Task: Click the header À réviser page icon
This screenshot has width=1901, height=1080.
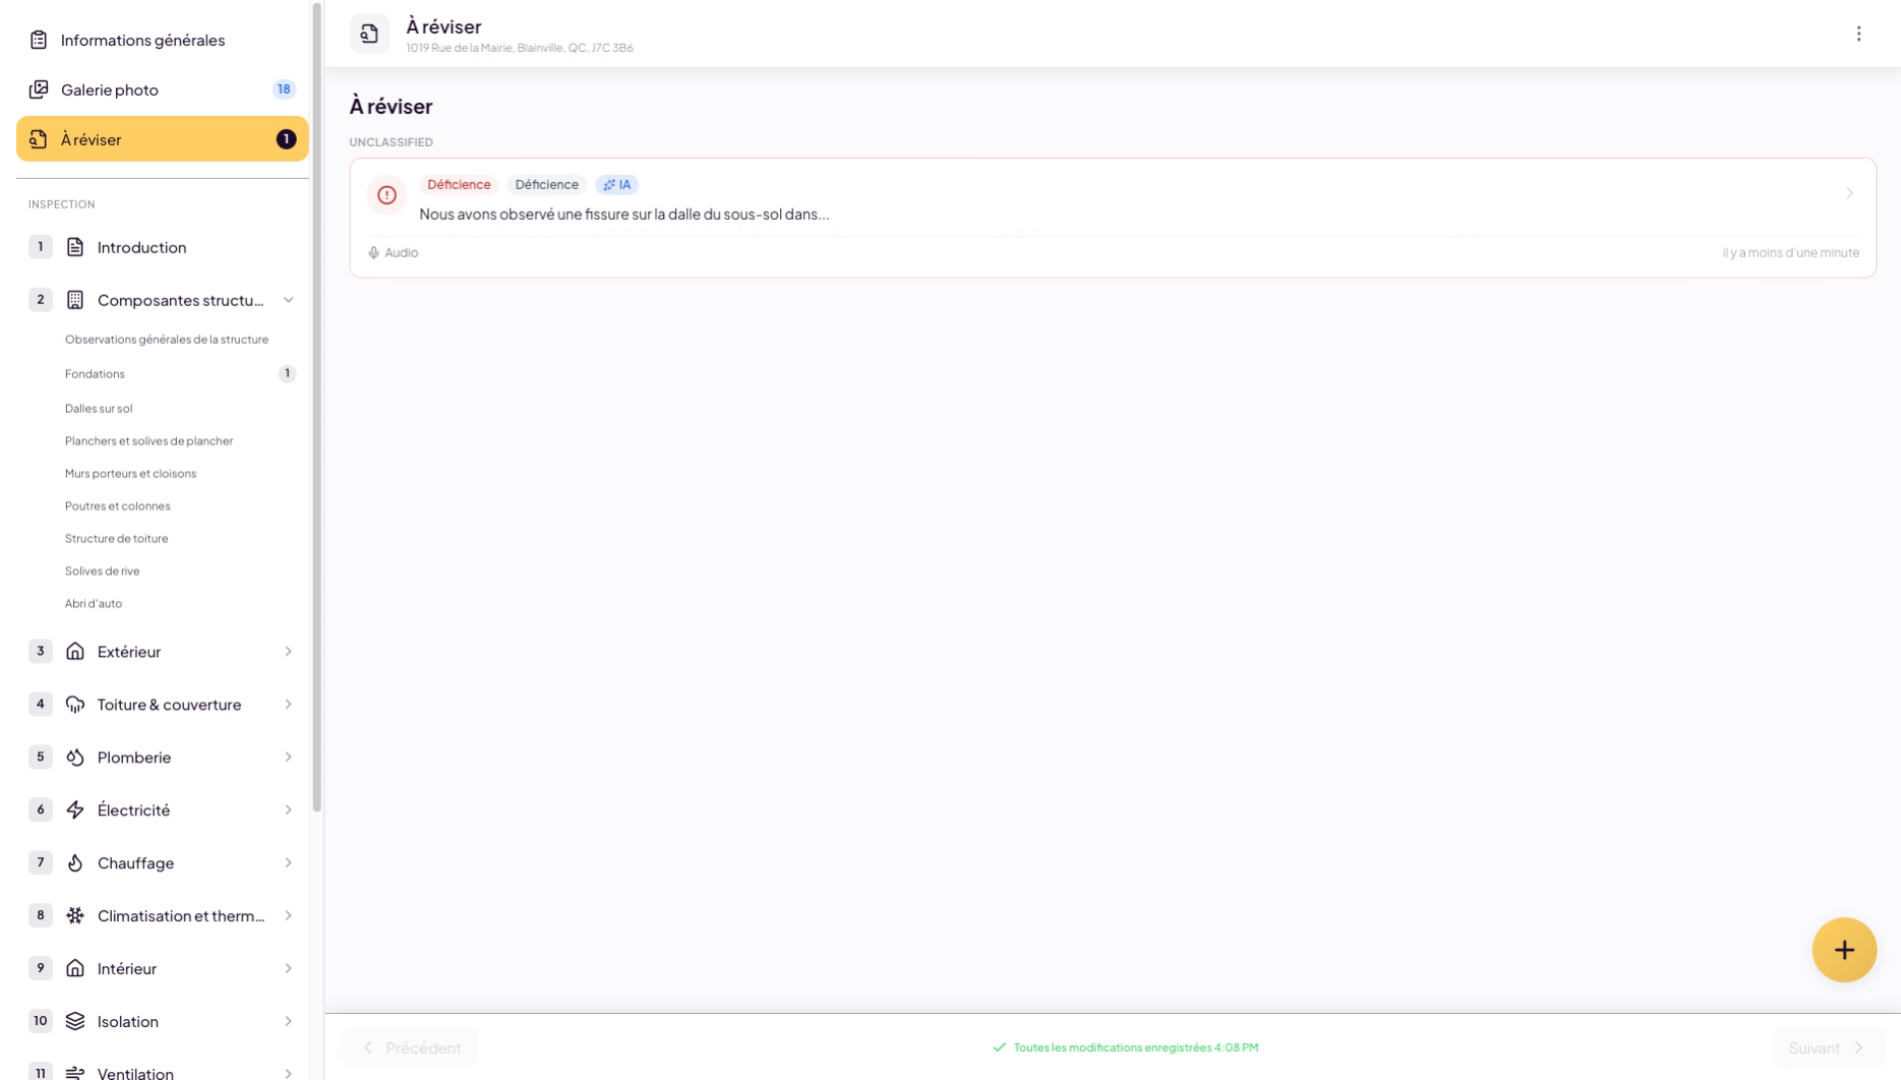Action: tap(369, 34)
